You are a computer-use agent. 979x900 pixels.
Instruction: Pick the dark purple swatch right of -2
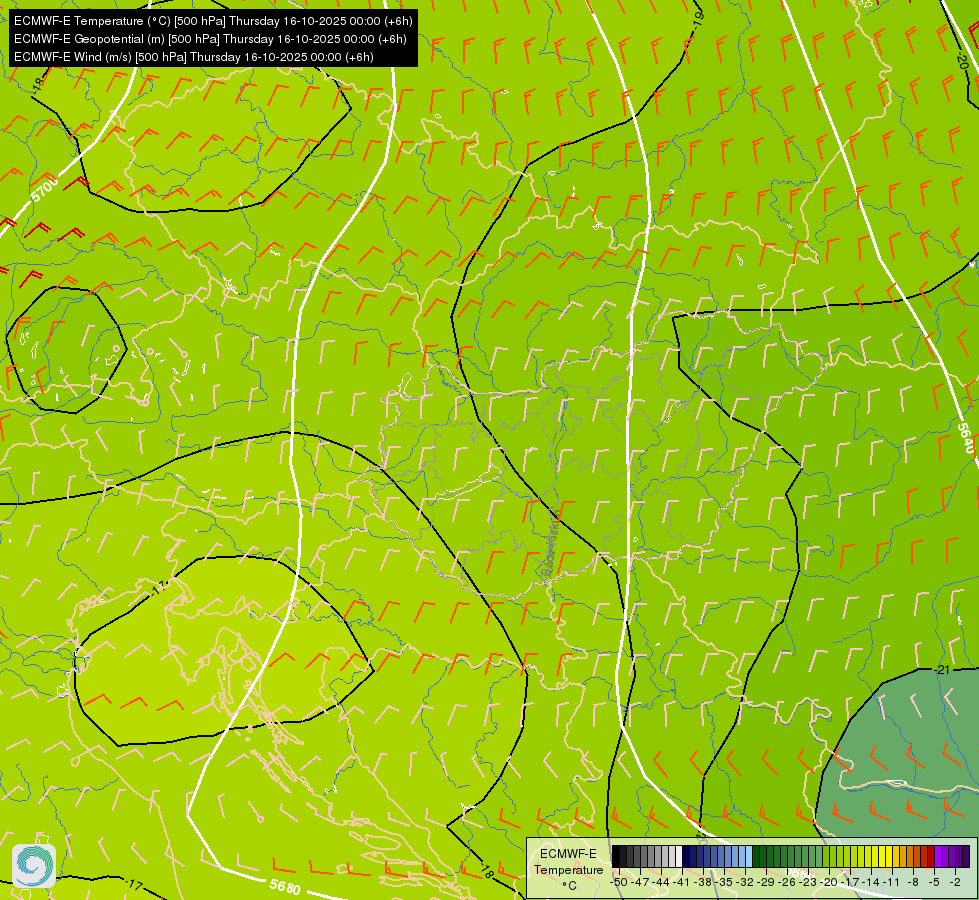click(967, 856)
